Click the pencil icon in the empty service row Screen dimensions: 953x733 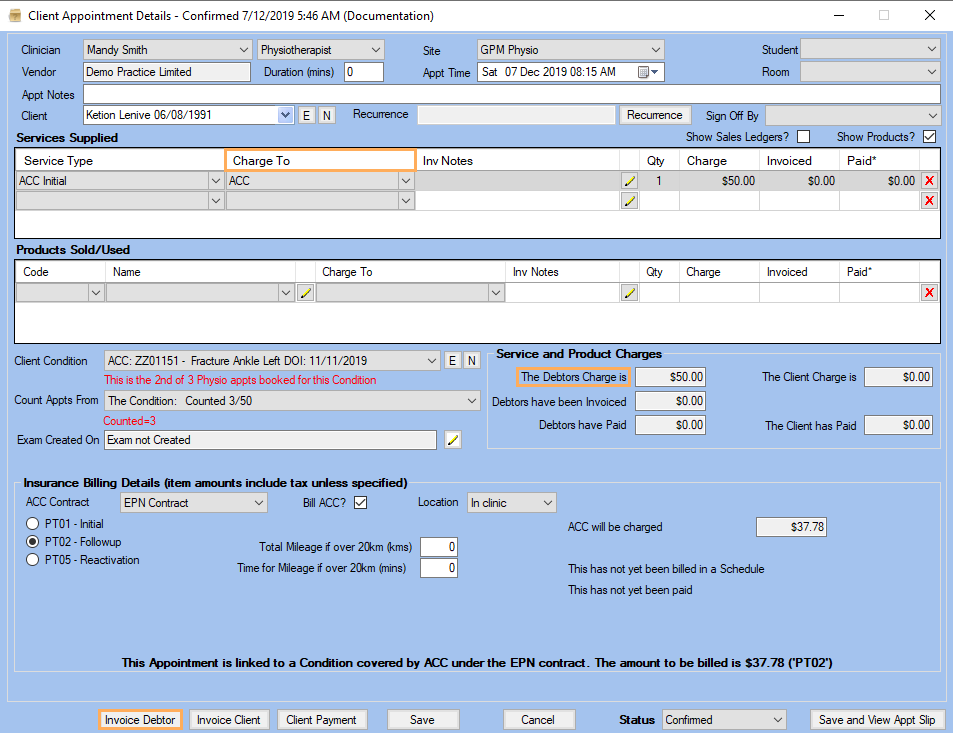pyautogui.click(x=629, y=201)
